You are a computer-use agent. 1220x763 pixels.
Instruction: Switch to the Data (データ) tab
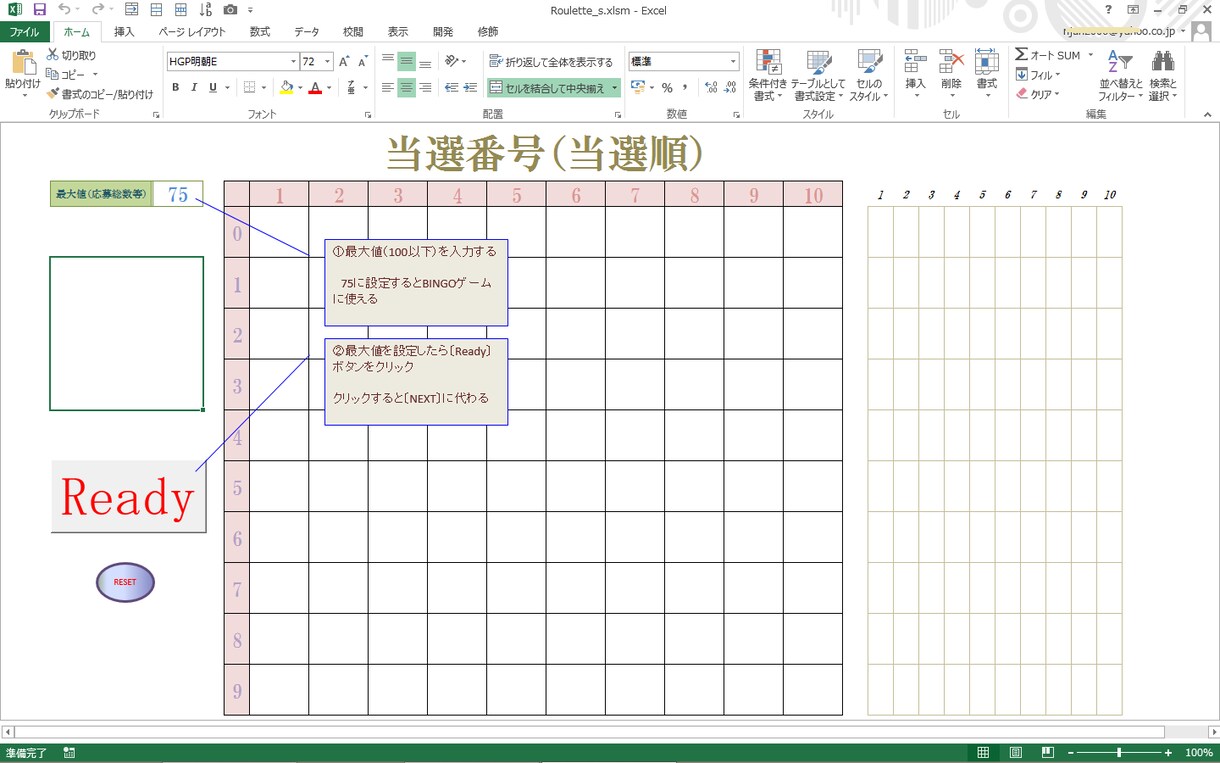(307, 32)
